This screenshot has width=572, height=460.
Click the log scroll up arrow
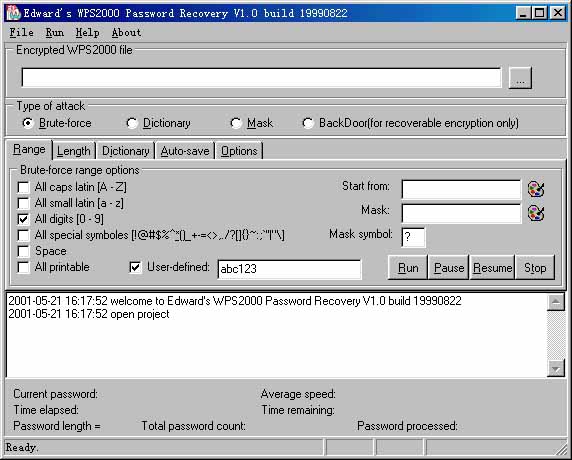[x=556, y=302]
